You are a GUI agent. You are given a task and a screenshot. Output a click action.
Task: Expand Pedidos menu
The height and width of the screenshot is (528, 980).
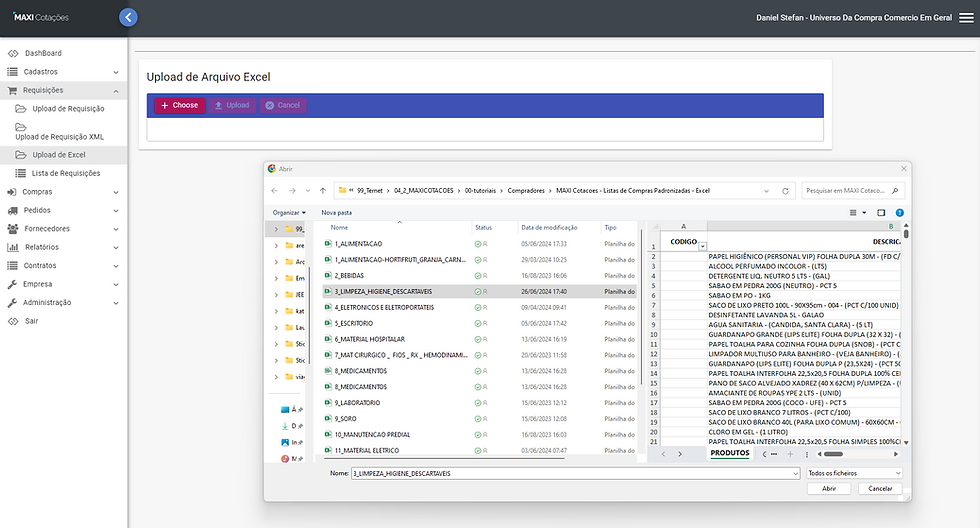[x=64, y=210]
